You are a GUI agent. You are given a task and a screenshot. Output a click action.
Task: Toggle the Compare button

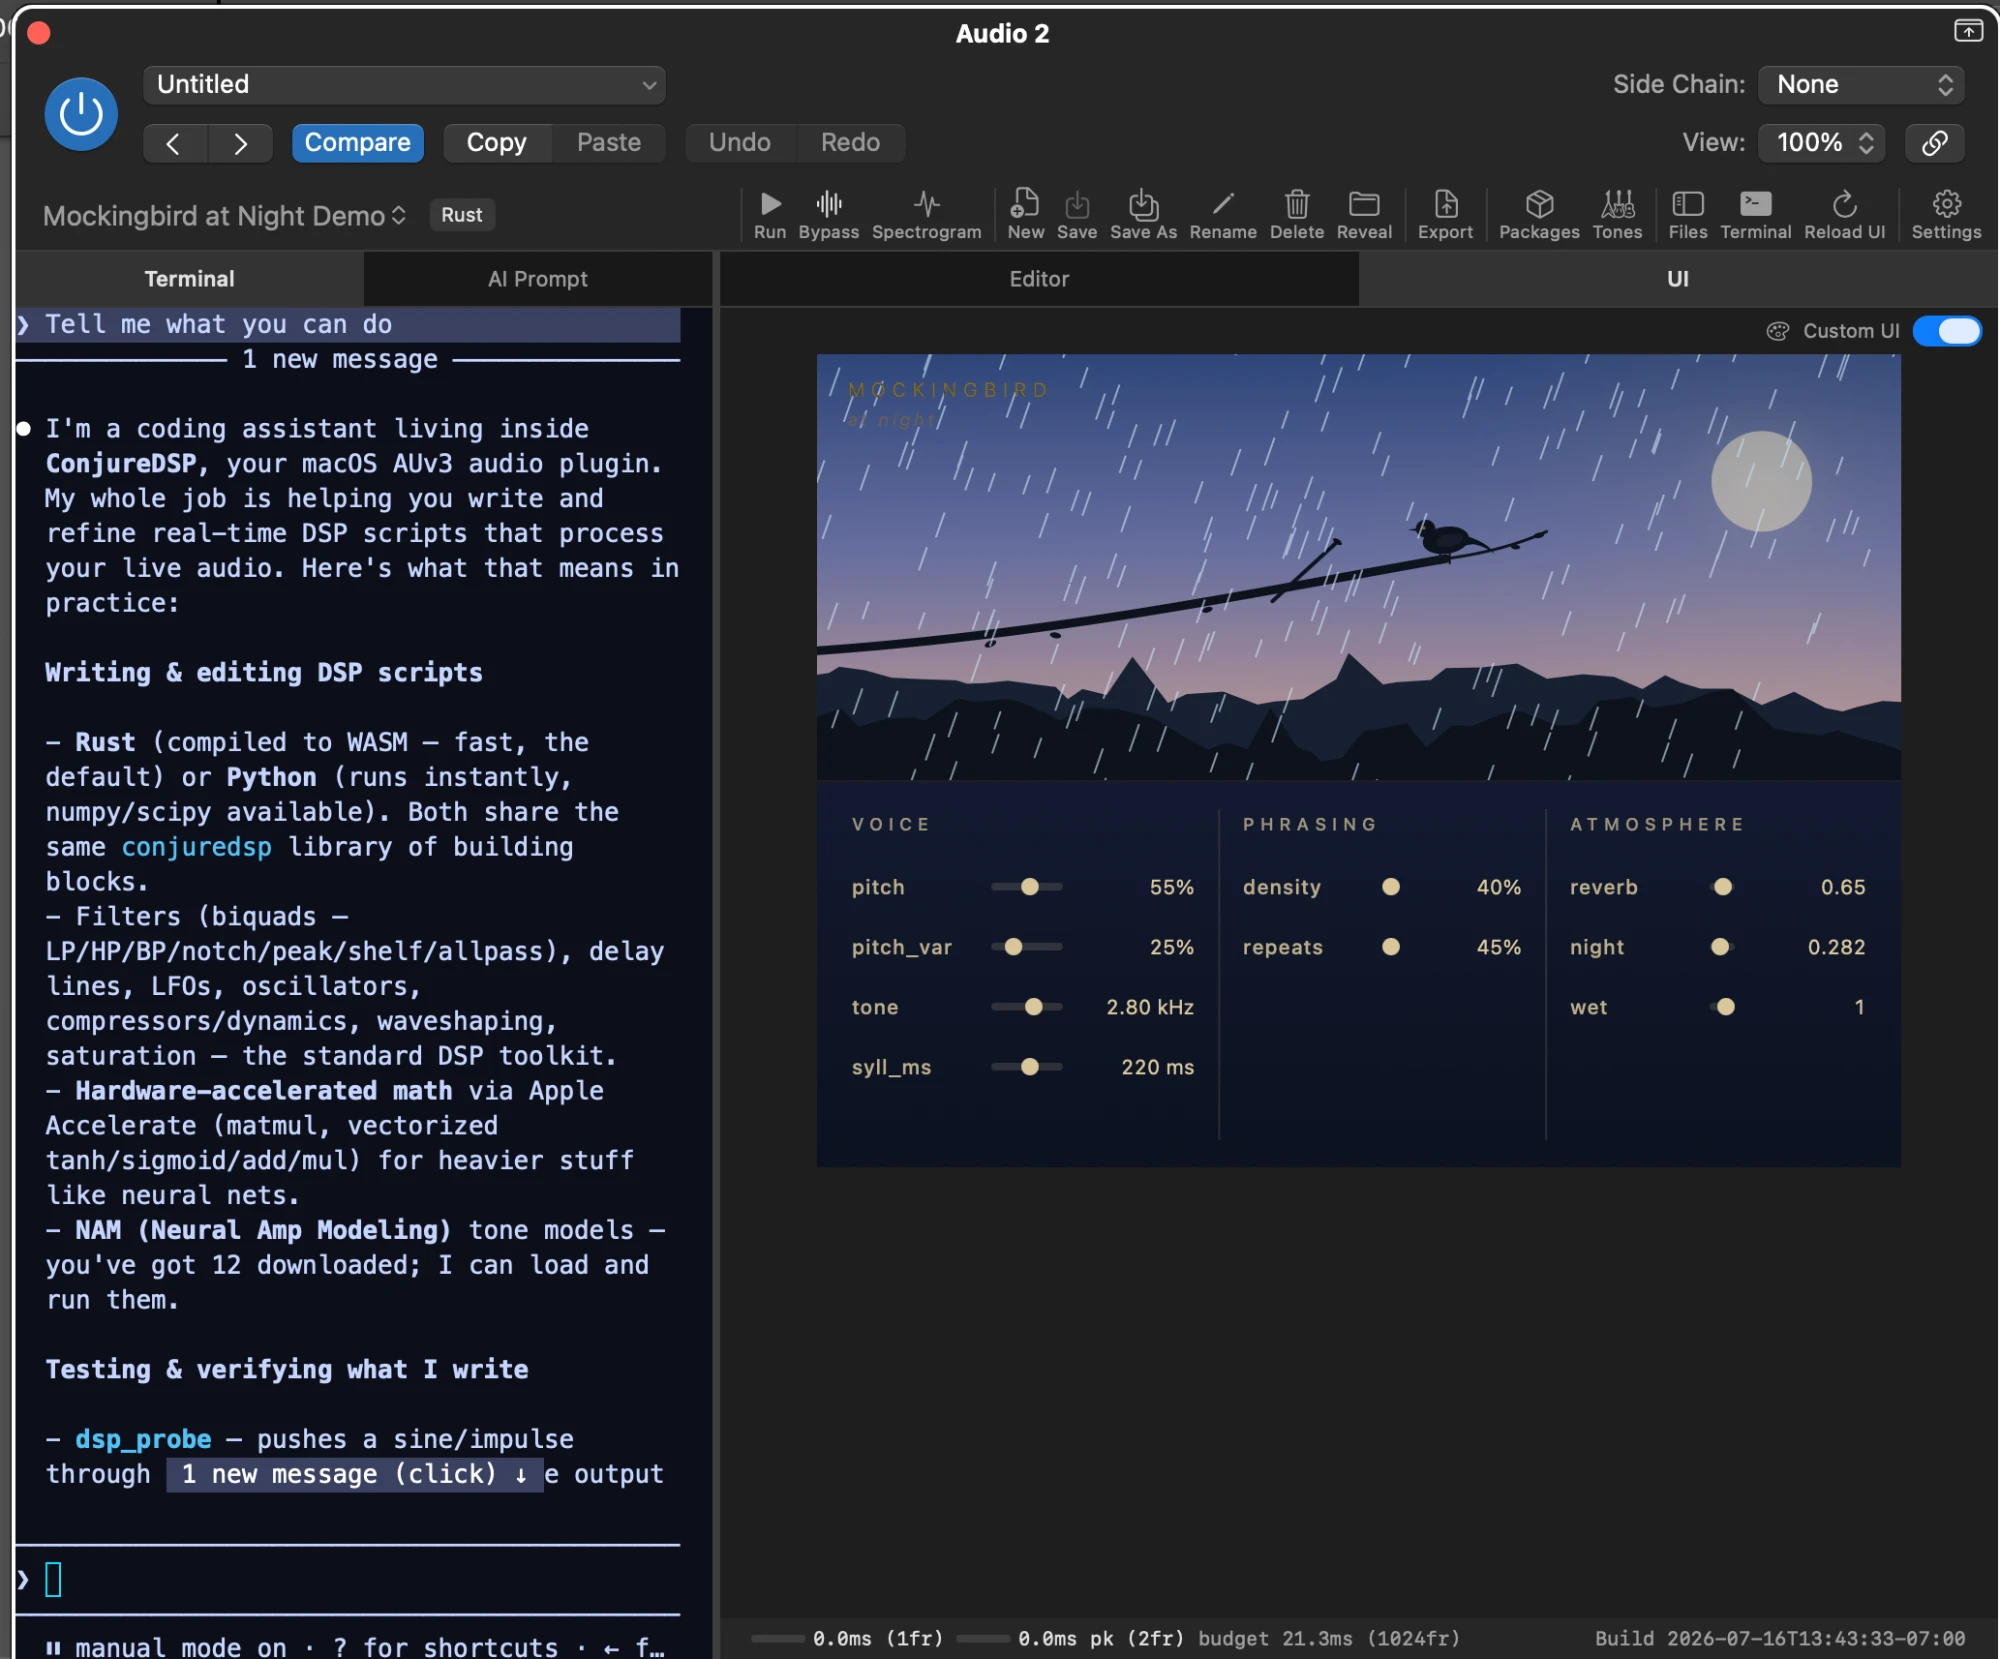(x=357, y=143)
